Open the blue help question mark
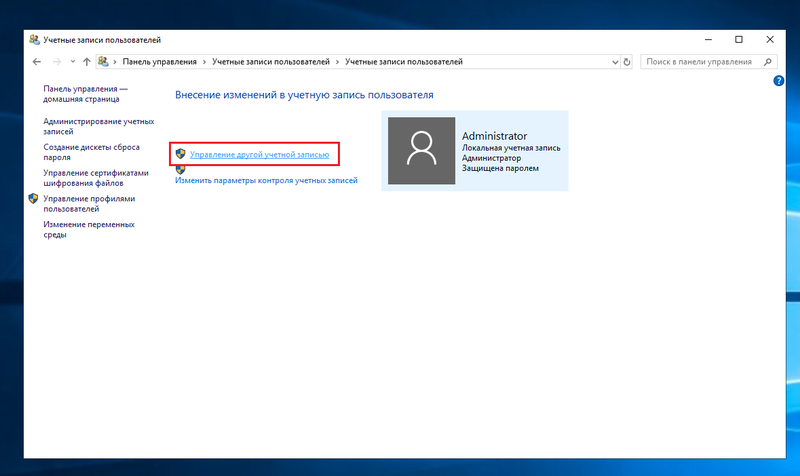 (x=778, y=80)
